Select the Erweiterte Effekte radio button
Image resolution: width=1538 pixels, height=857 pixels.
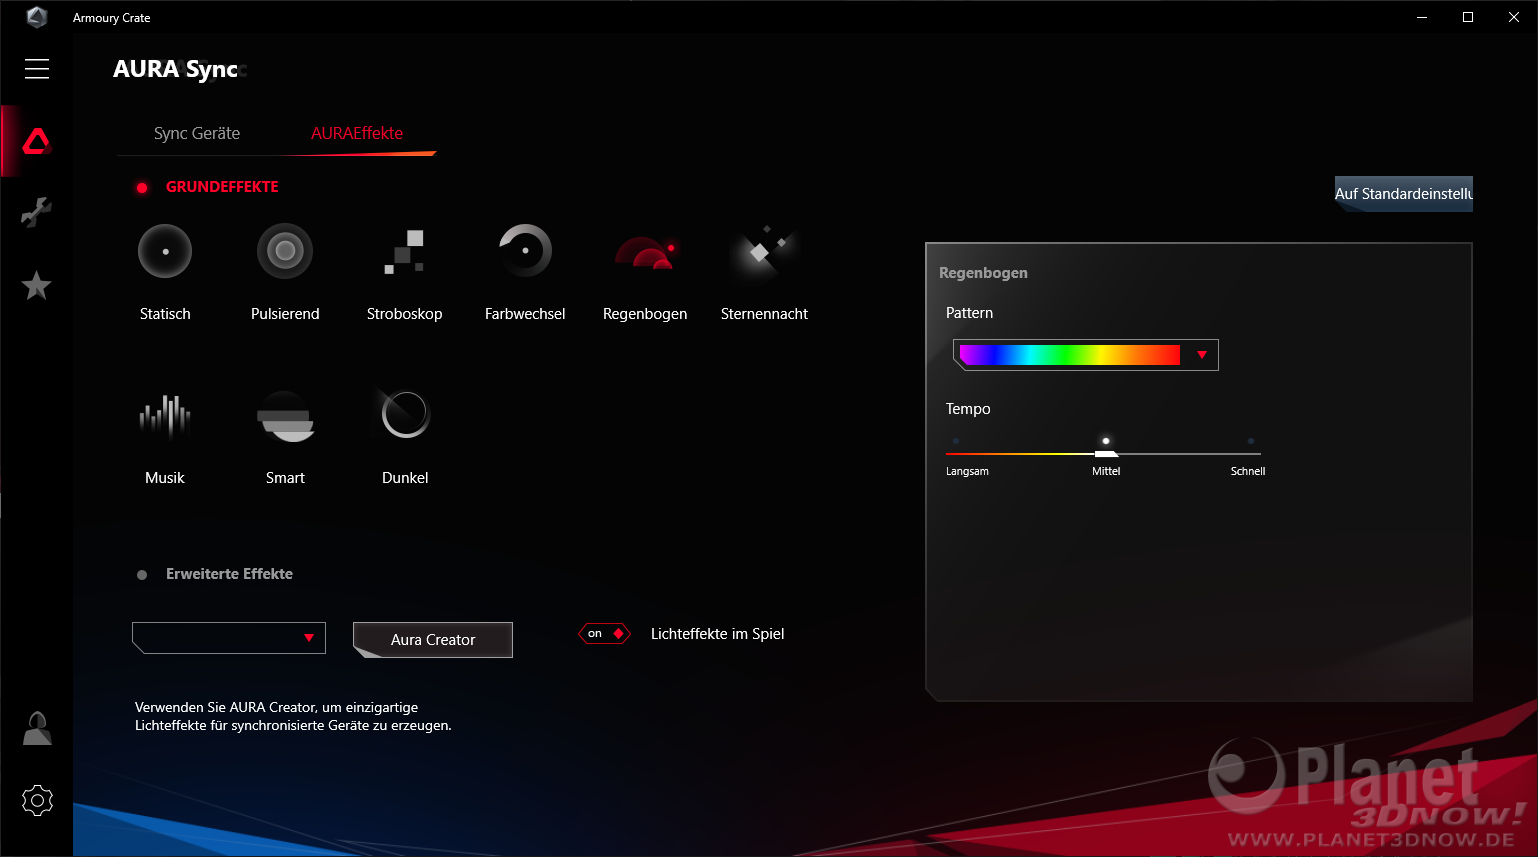(142, 575)
